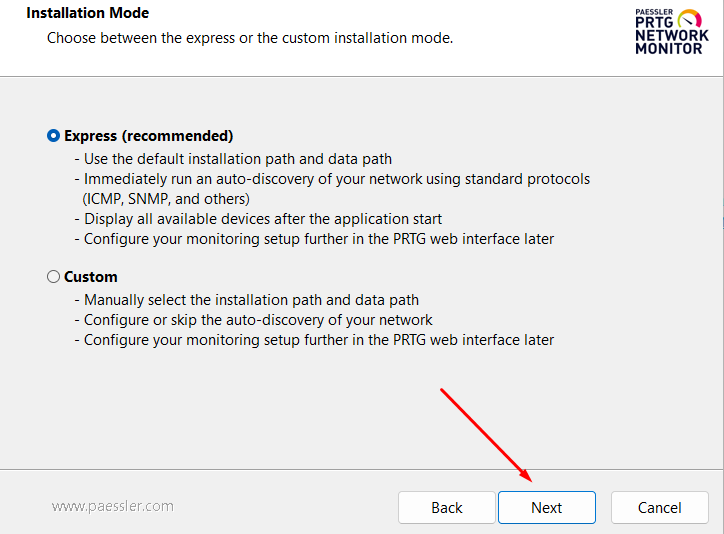Click "Configure or skip the auto-discovery" line
Viewport: 724px width, 534px height.
tap(253, 320)
